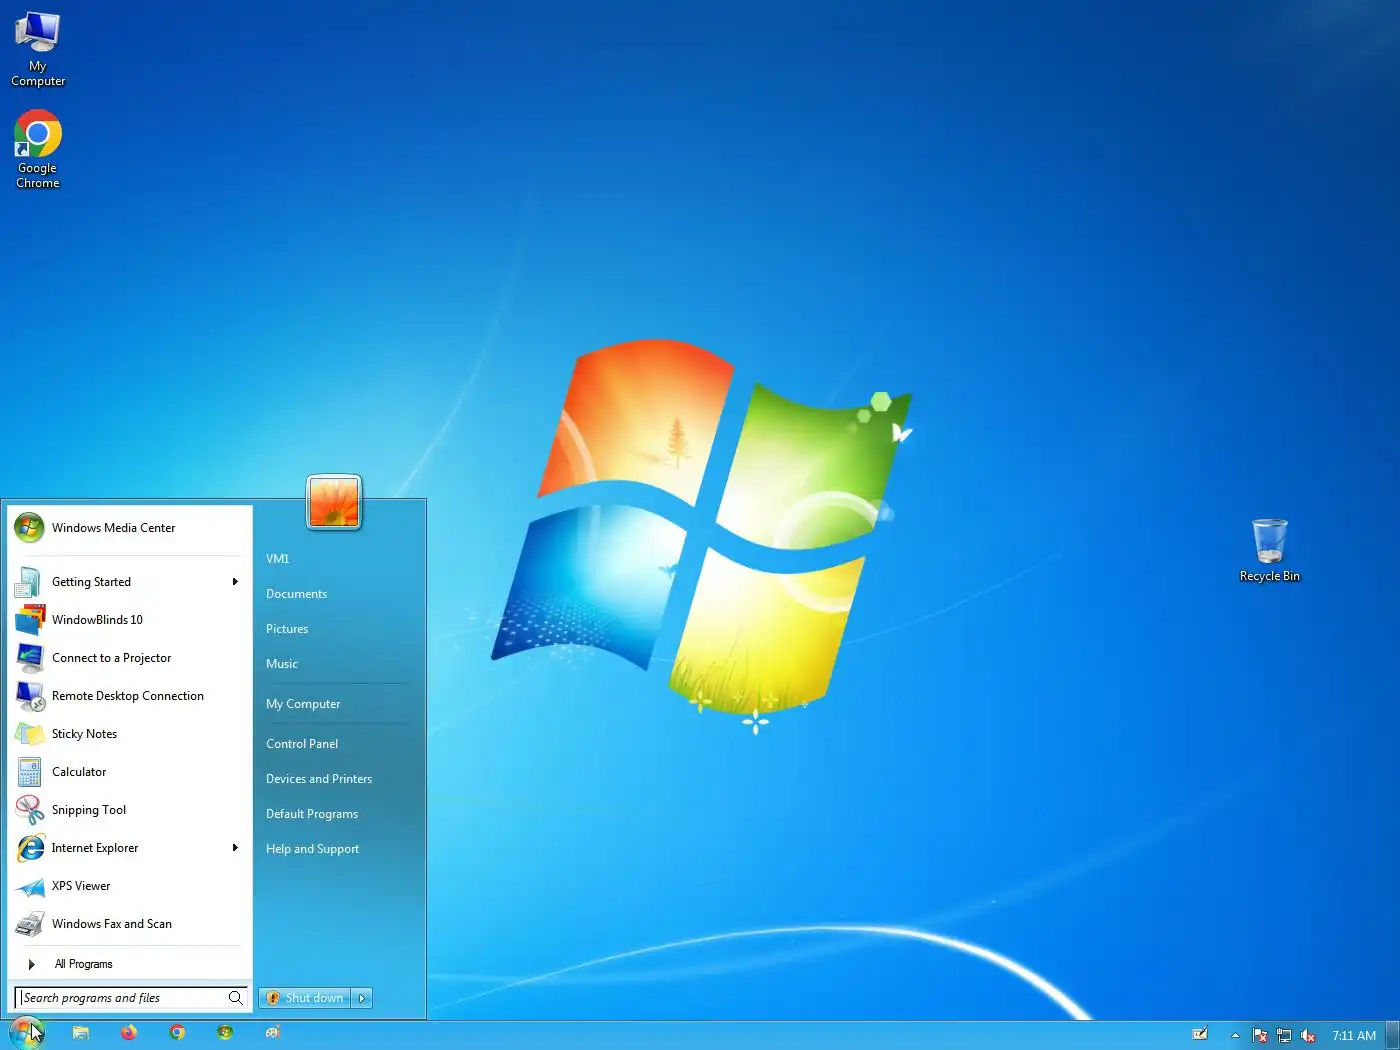The width and height of the screenshot is (1400, 1050).
Task: Click the Windows Fax and Scan icon
Action: coord(30,924)
